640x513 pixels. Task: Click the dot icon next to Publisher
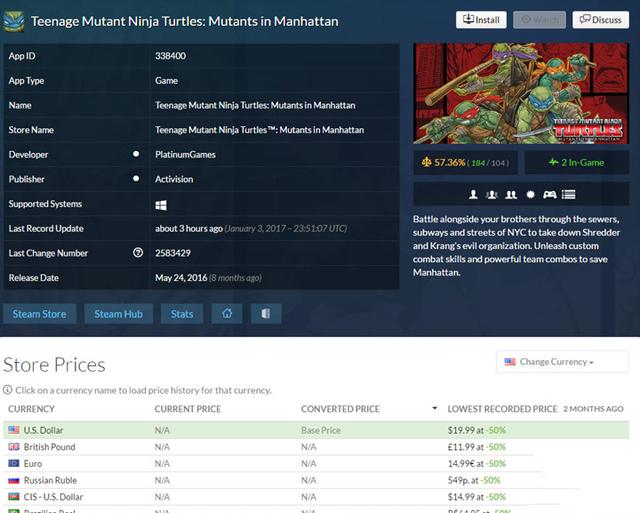tap(136, 178)
